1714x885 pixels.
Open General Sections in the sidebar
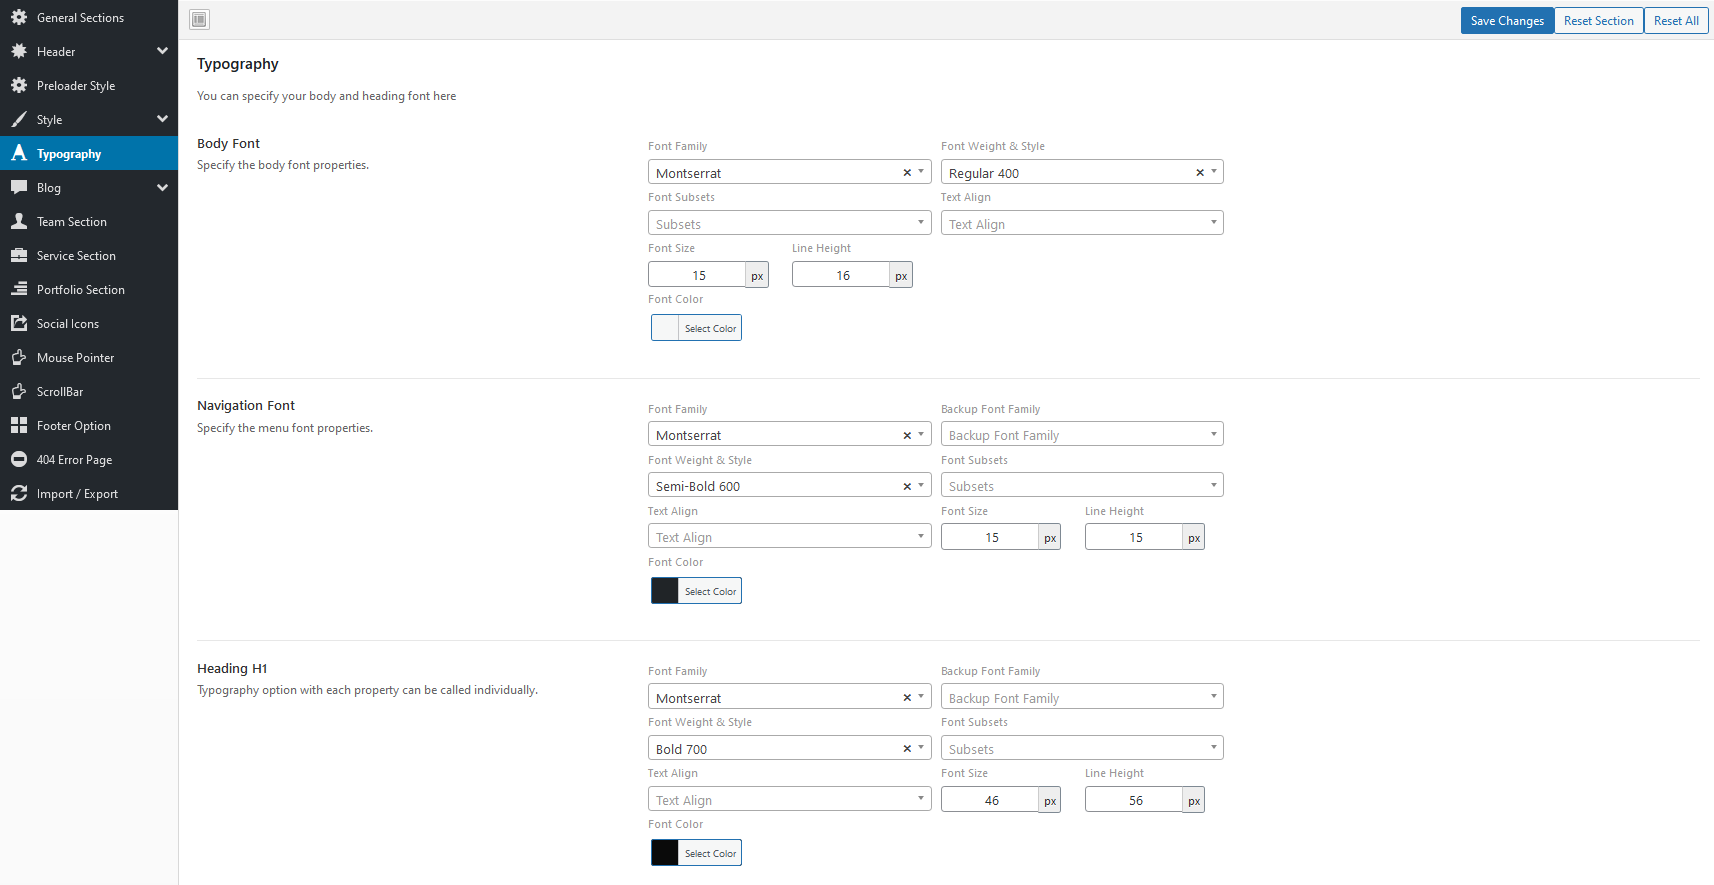pos(89,17)
